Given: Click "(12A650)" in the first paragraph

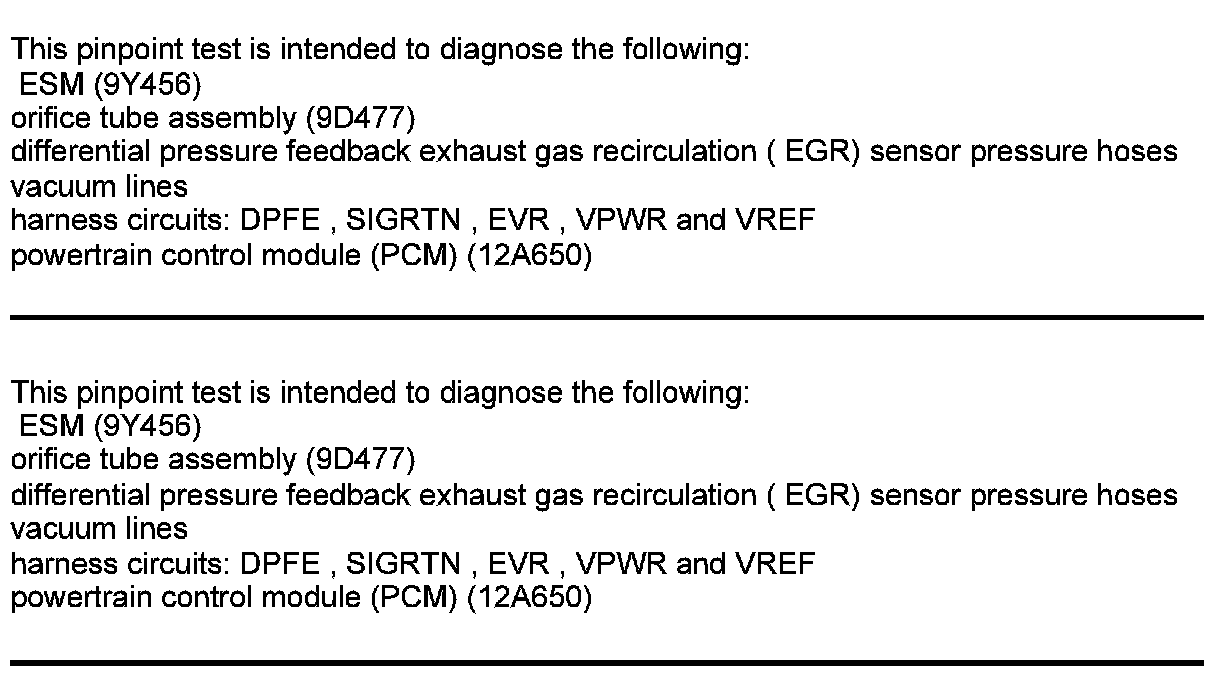Looking at the screenshot, I should click(530, 255).
